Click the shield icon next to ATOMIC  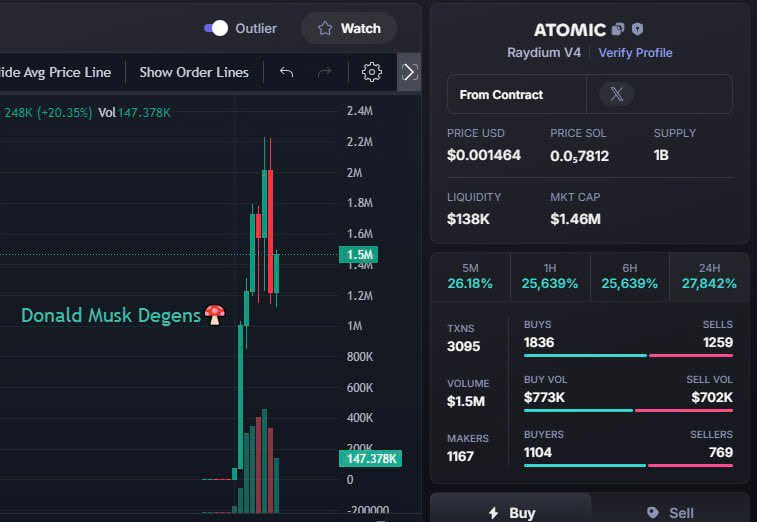point(637,29)
